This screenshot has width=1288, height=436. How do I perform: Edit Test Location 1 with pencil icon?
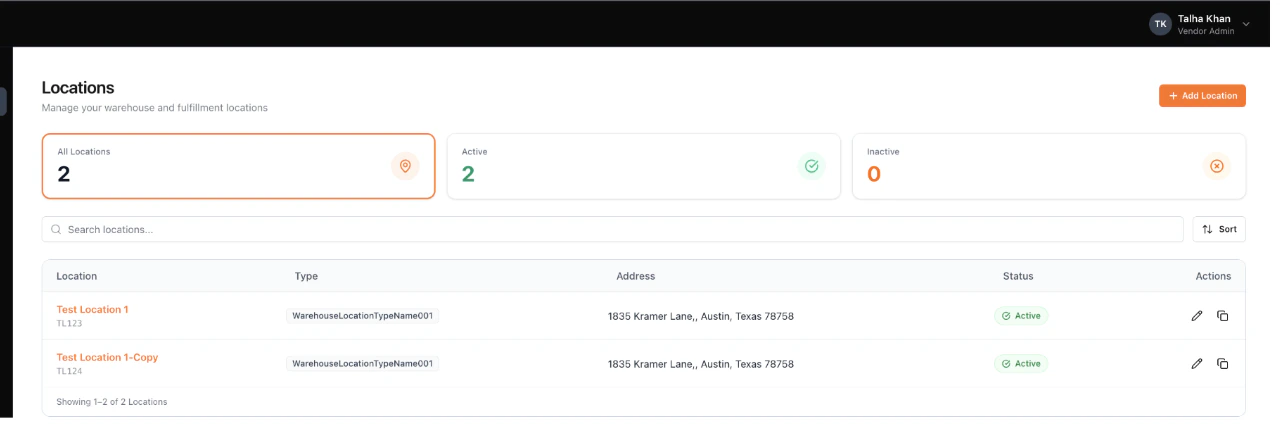point(1197,316)
